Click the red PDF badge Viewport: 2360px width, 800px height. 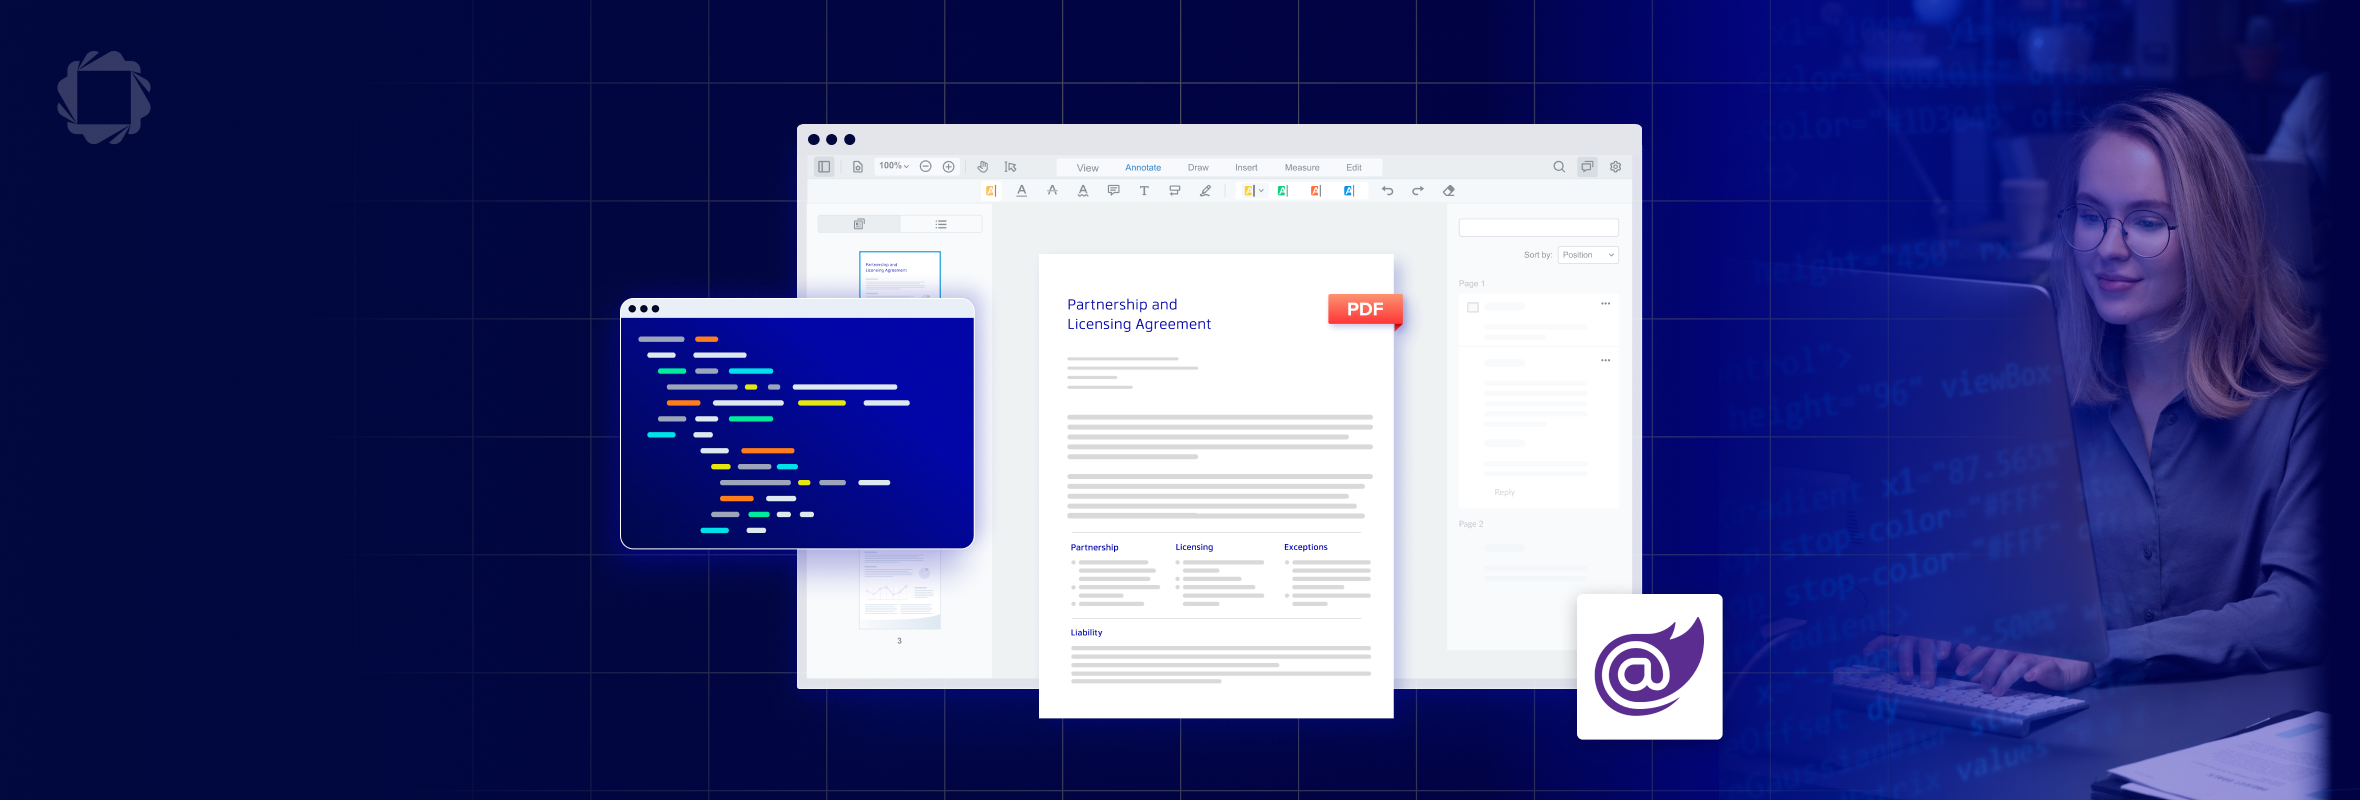pyautogui.click(x=1365, y=310)
